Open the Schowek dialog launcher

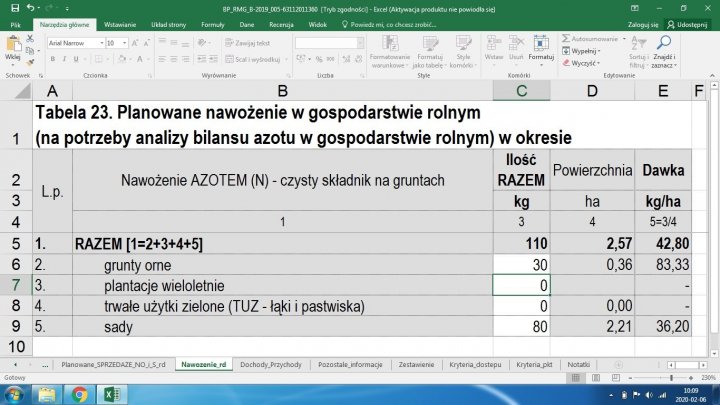click(x=41, y=76)
